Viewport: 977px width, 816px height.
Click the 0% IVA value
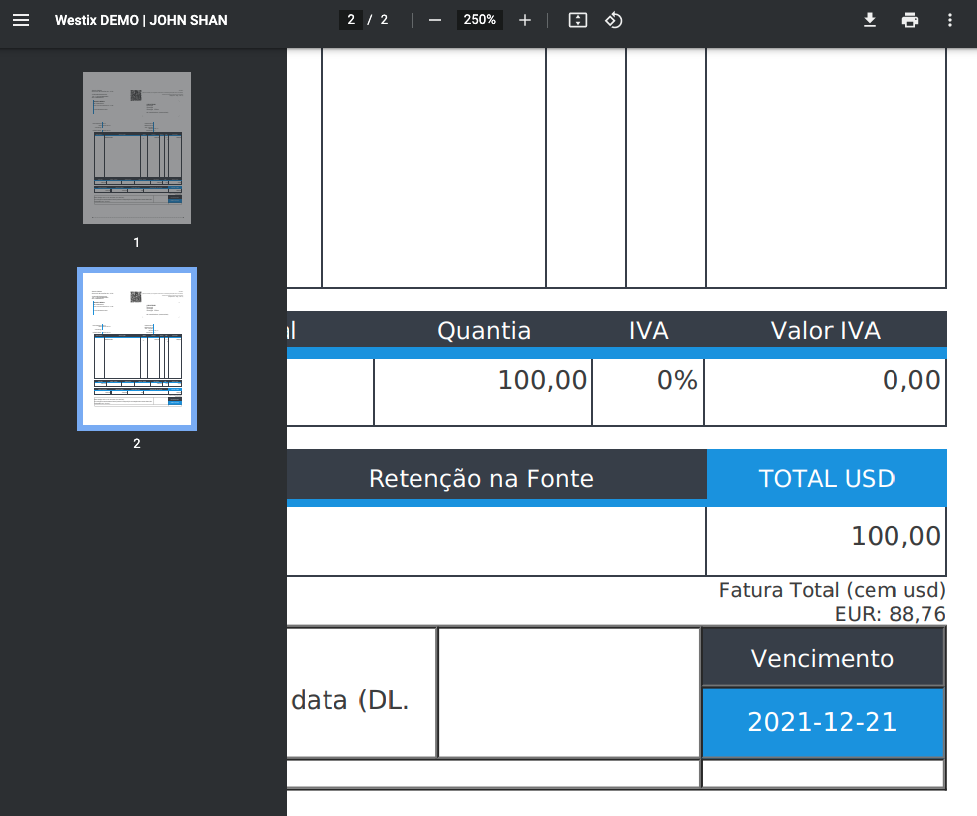(676, 380)
